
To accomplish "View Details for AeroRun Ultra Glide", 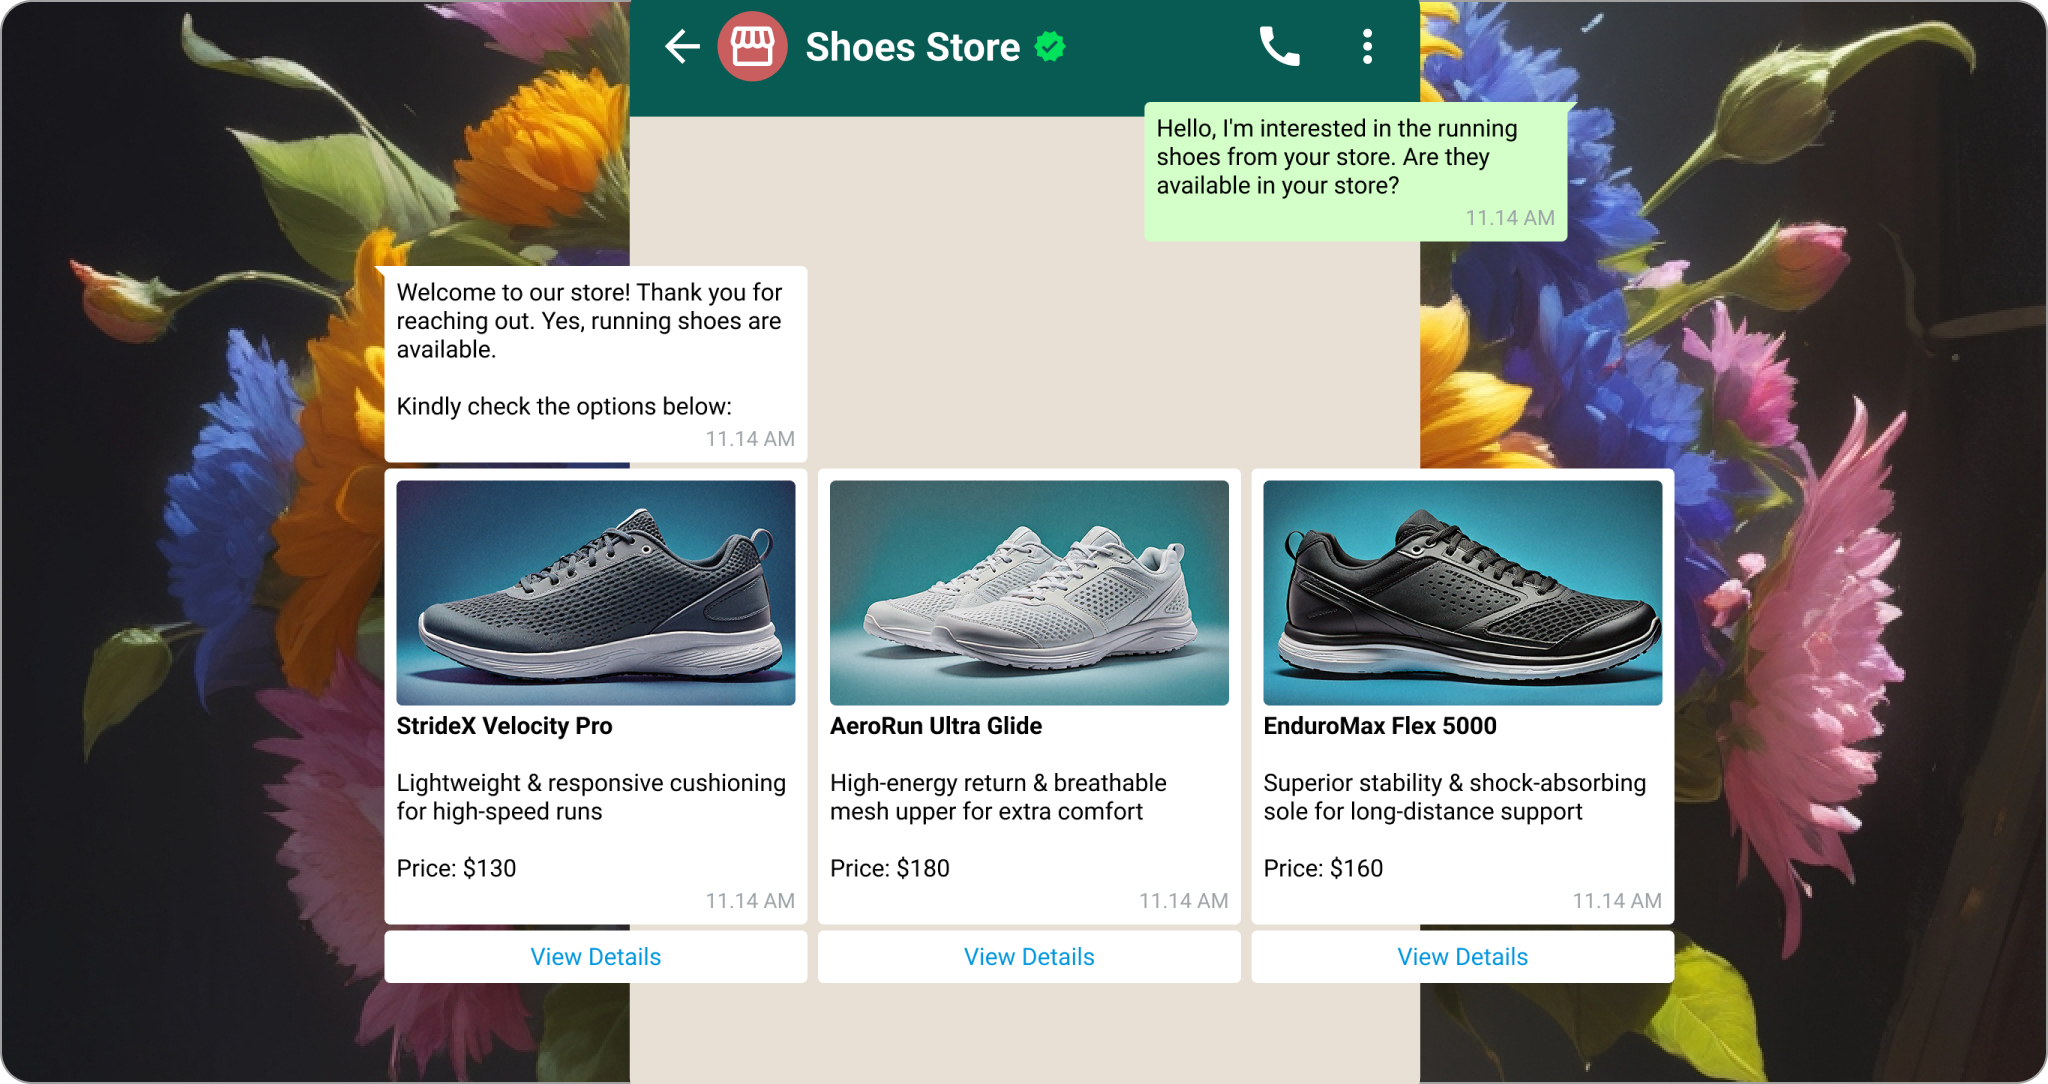I will tap(1029, 957).
